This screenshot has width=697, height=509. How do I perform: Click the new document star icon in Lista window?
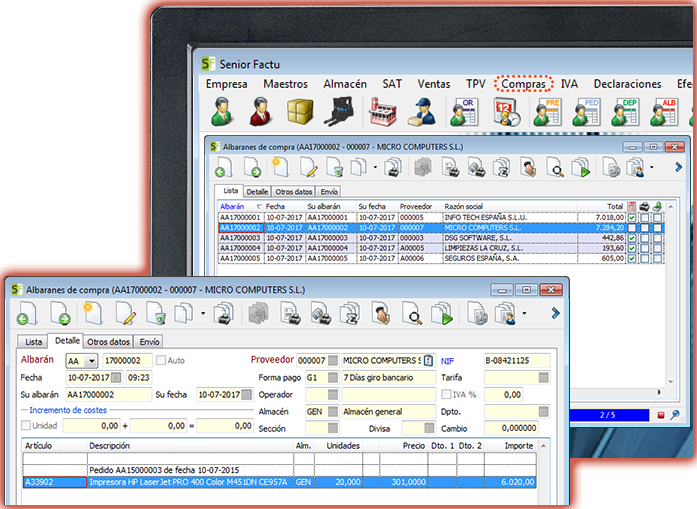tap(280, 168)
